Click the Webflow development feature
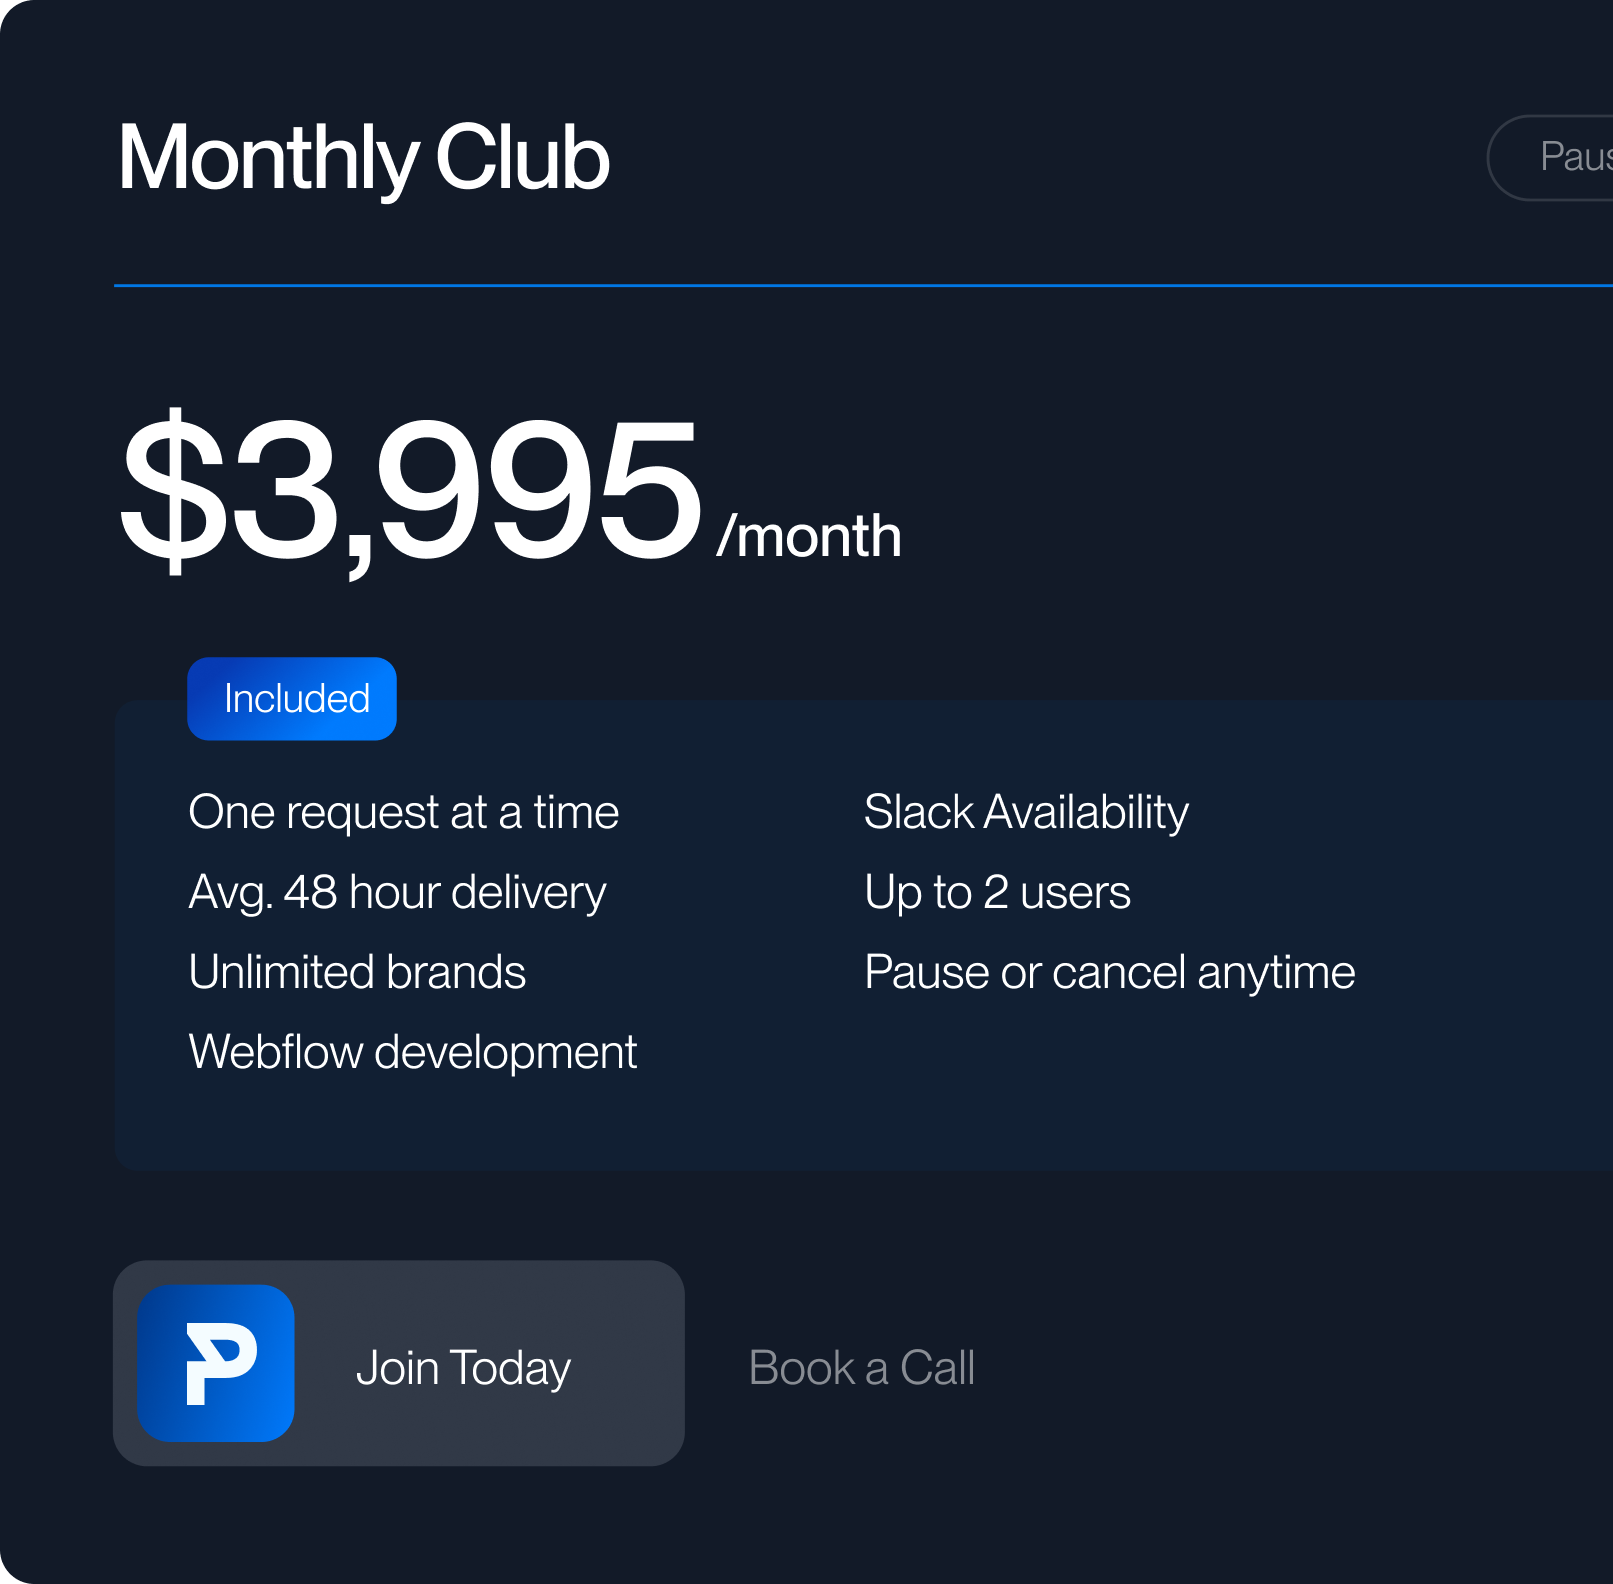 [x=412, y=1051]
